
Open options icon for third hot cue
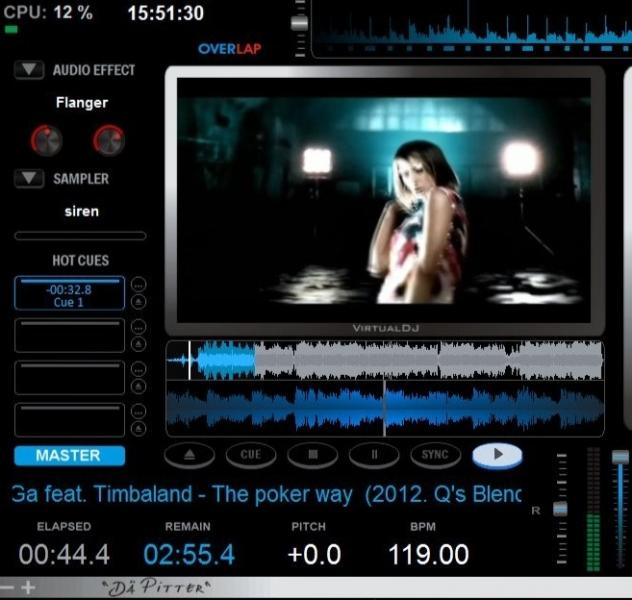[139, 369]
